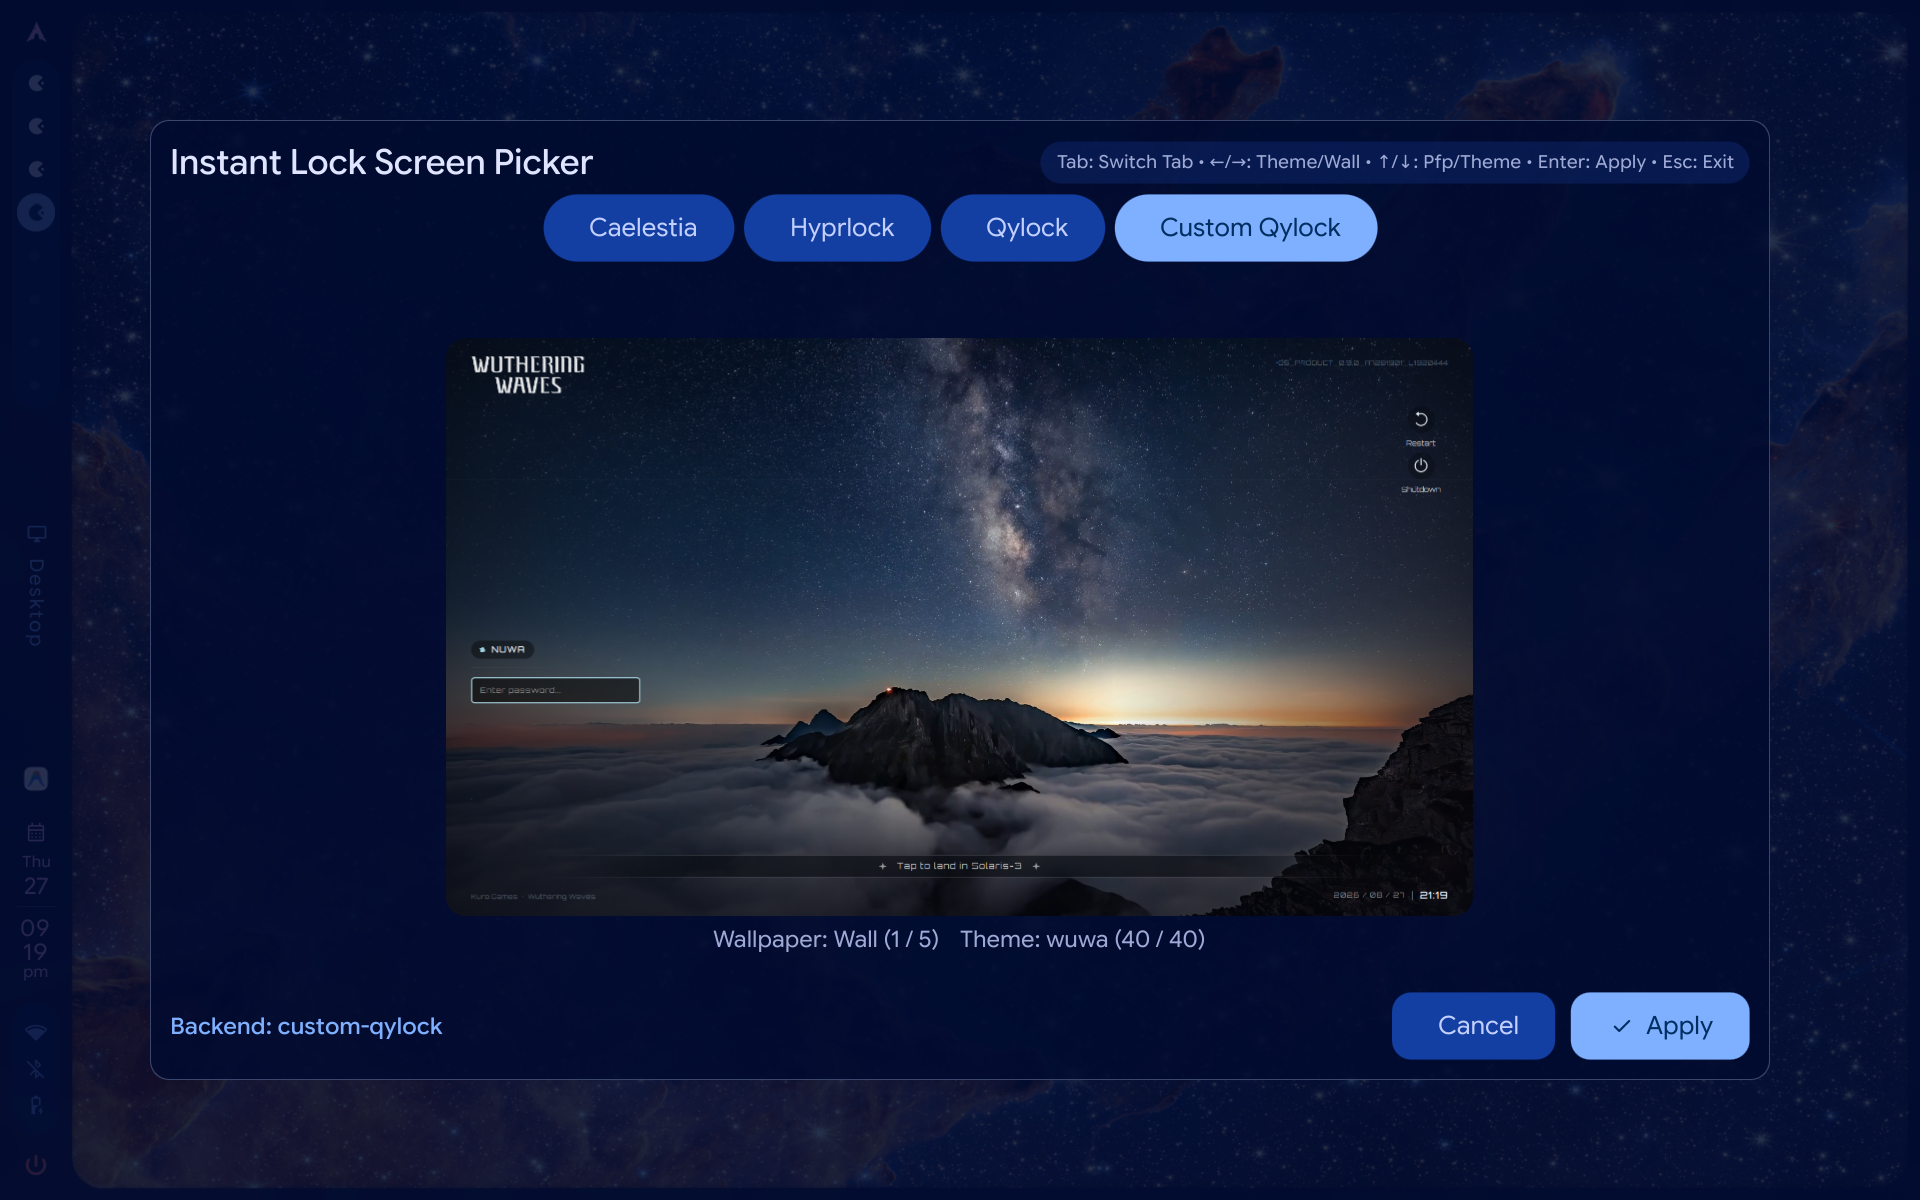Select the highlighted active workspace icon
This screenshot has width=1920, height=1200.
[36, 212]
